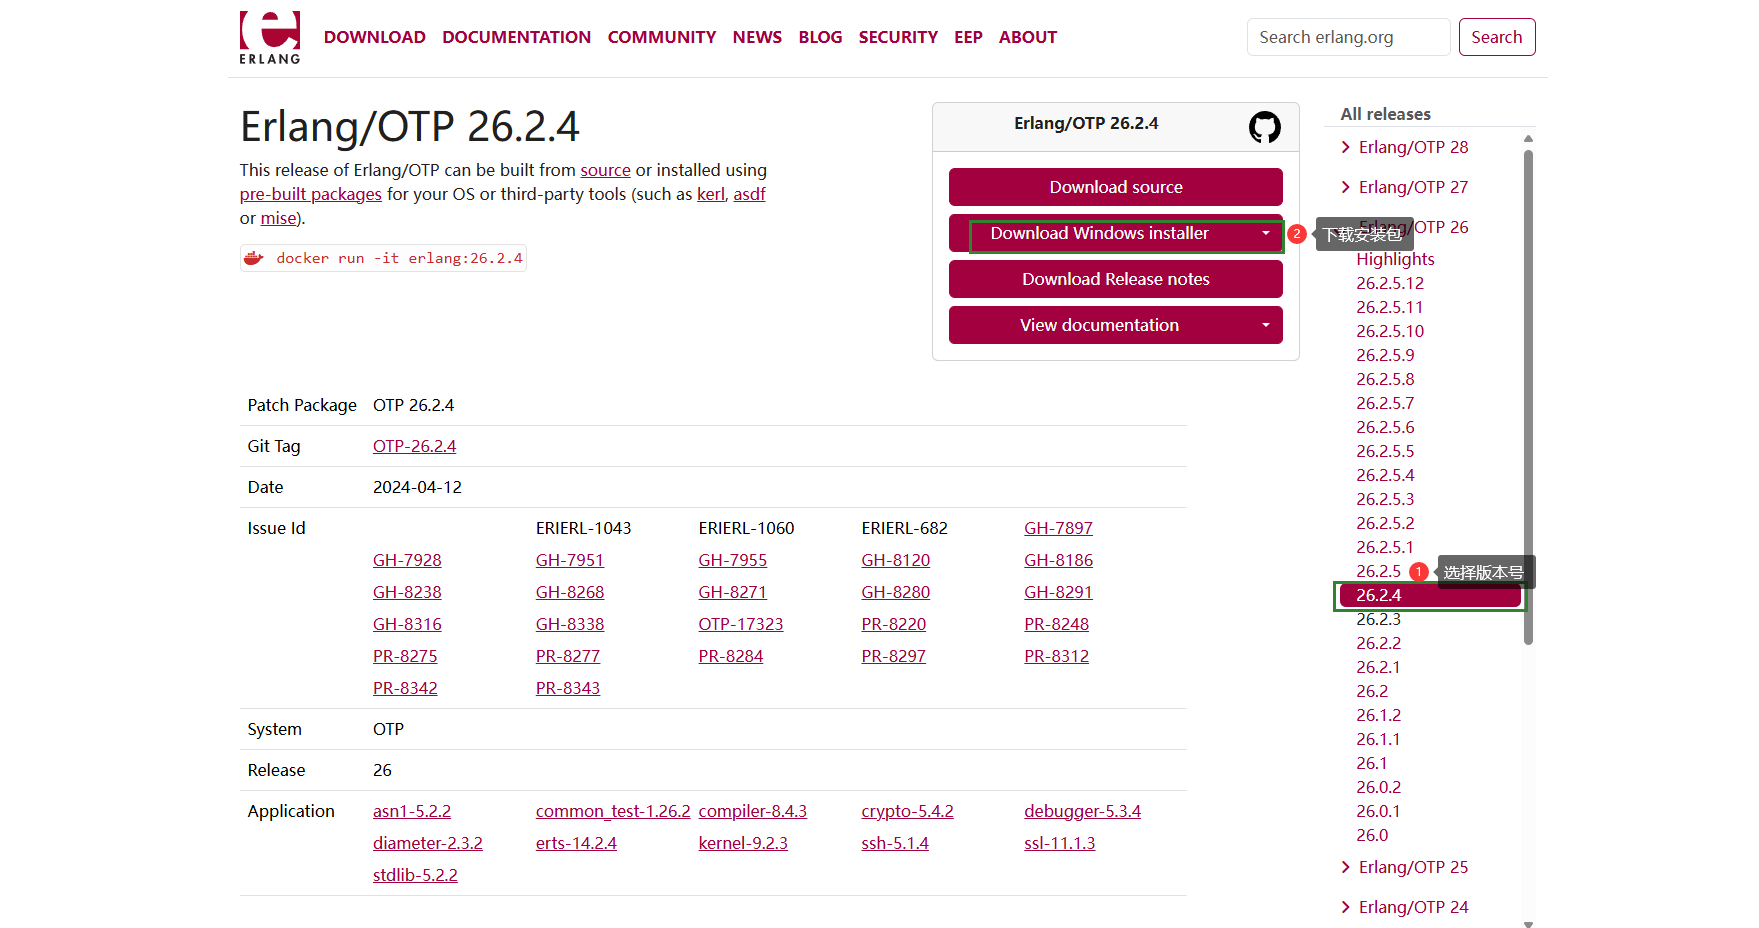Open the SECURITY page
The image size is (1759, 928).
coord(898,37)
